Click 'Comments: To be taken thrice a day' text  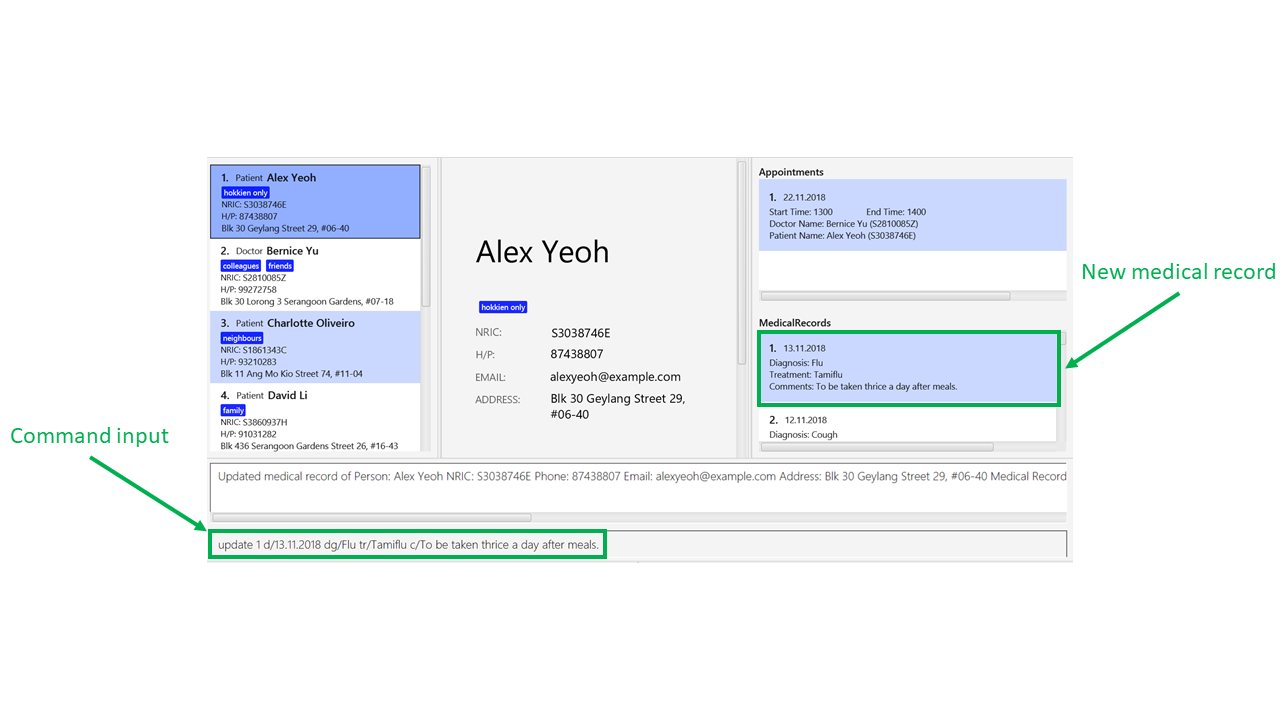pyautogui.click(x=863, y=386)
